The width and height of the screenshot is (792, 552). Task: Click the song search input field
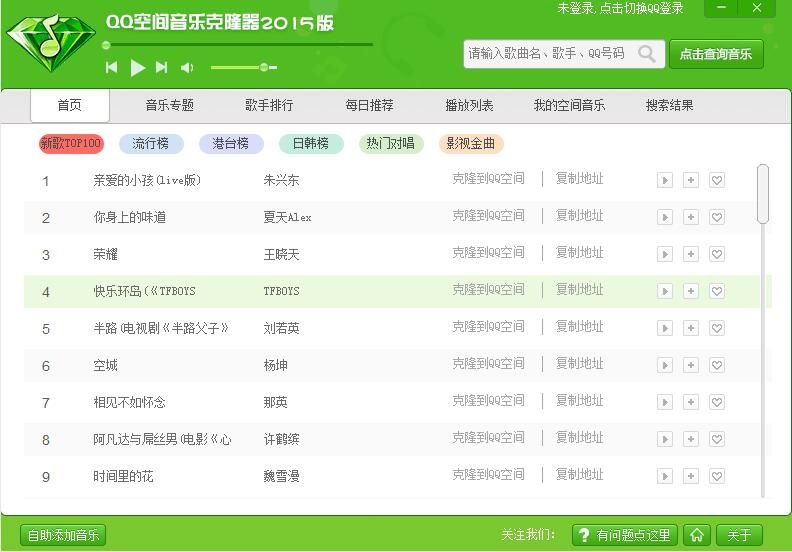(x=548, y=54)
